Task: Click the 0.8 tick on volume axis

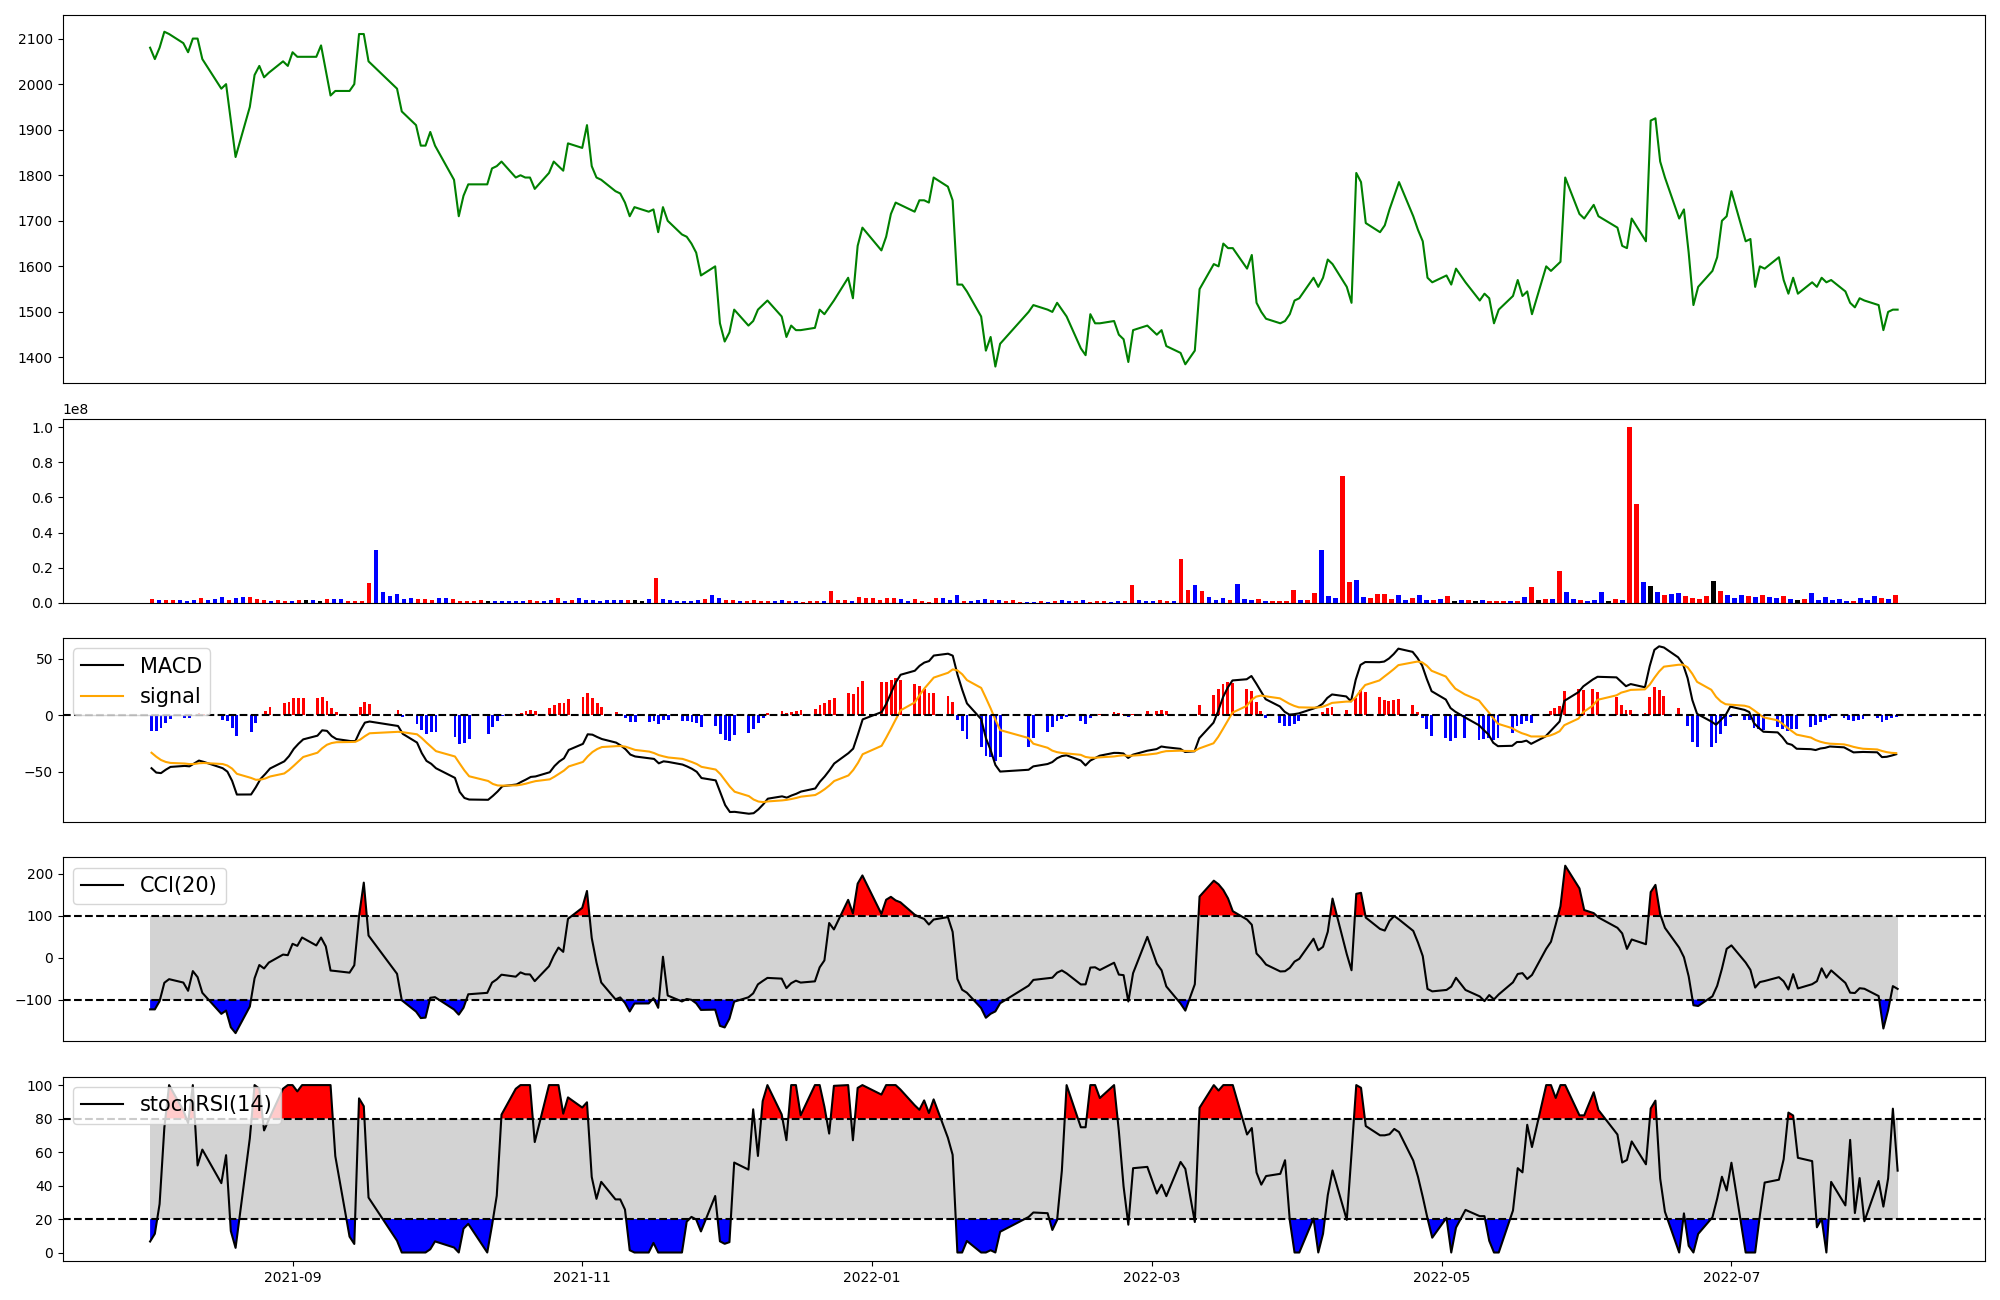Action: pyautogui.click(x=42, y=463)
